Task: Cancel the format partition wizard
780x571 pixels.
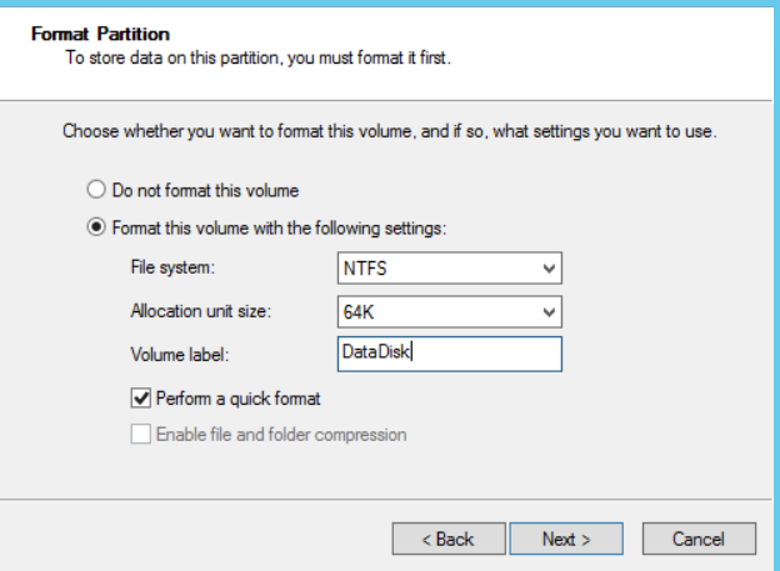Action: coord(699,539)
